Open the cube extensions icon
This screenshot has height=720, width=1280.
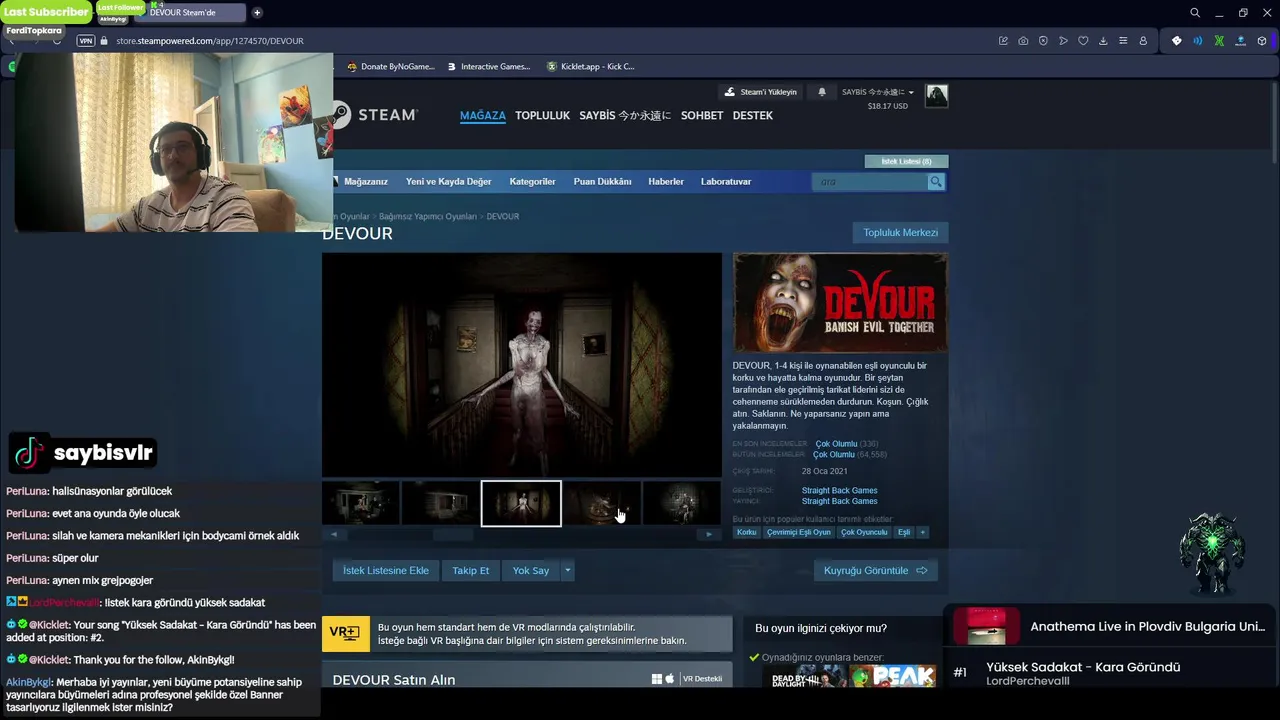1262,41
